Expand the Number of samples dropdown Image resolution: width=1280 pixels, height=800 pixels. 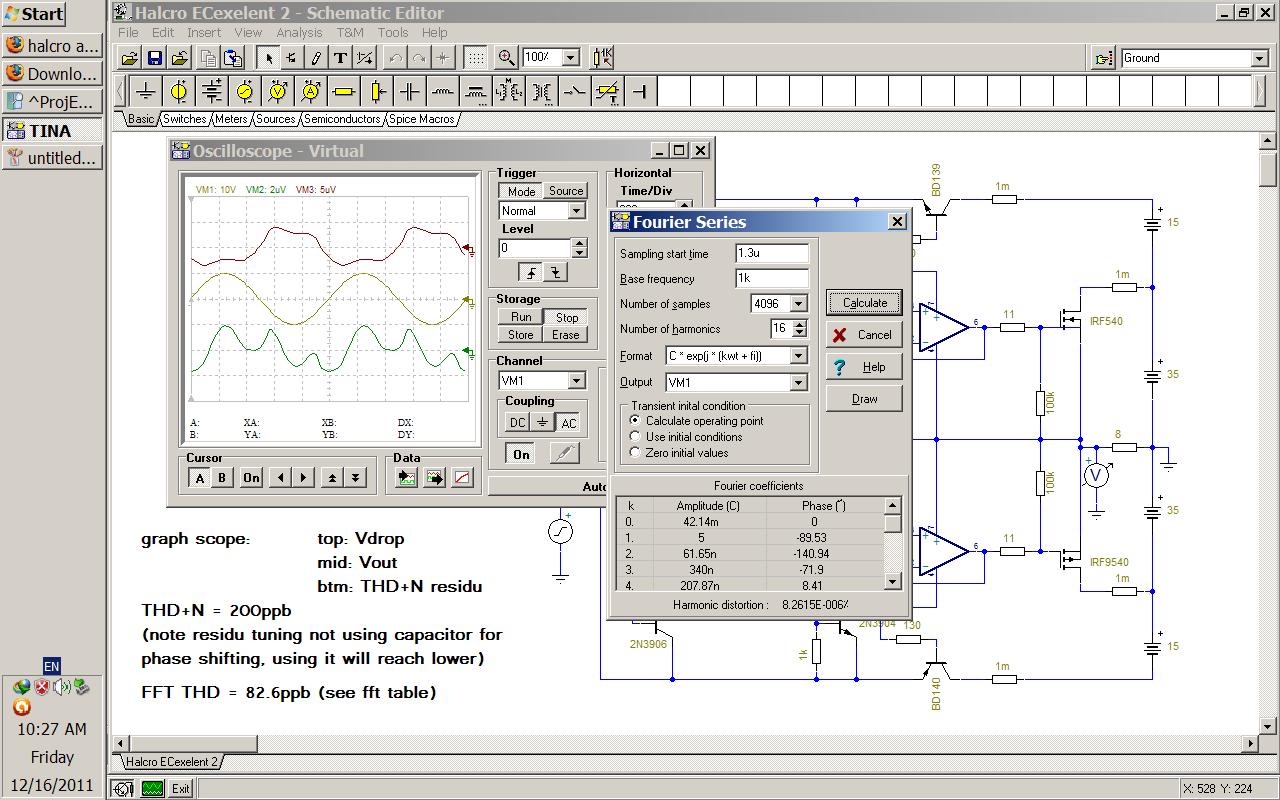click(x=798, y=304)
